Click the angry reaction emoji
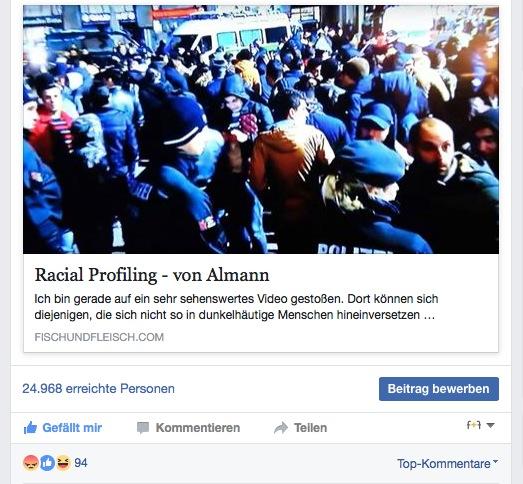 click(31, 463)
